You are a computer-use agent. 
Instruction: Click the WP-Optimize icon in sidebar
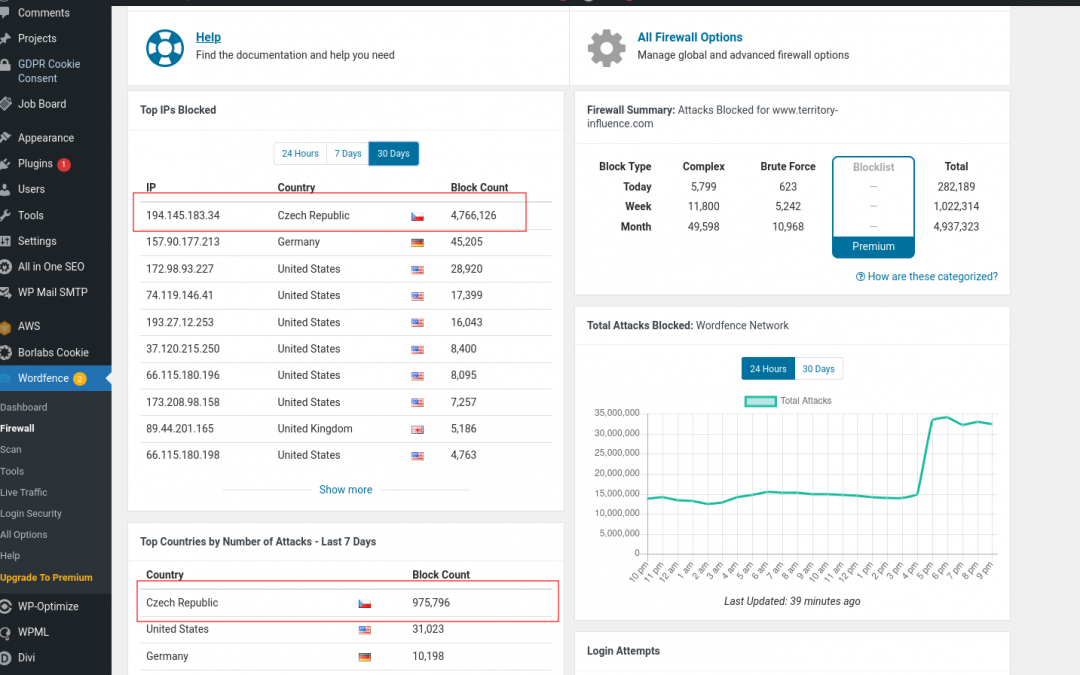point(6,607)
